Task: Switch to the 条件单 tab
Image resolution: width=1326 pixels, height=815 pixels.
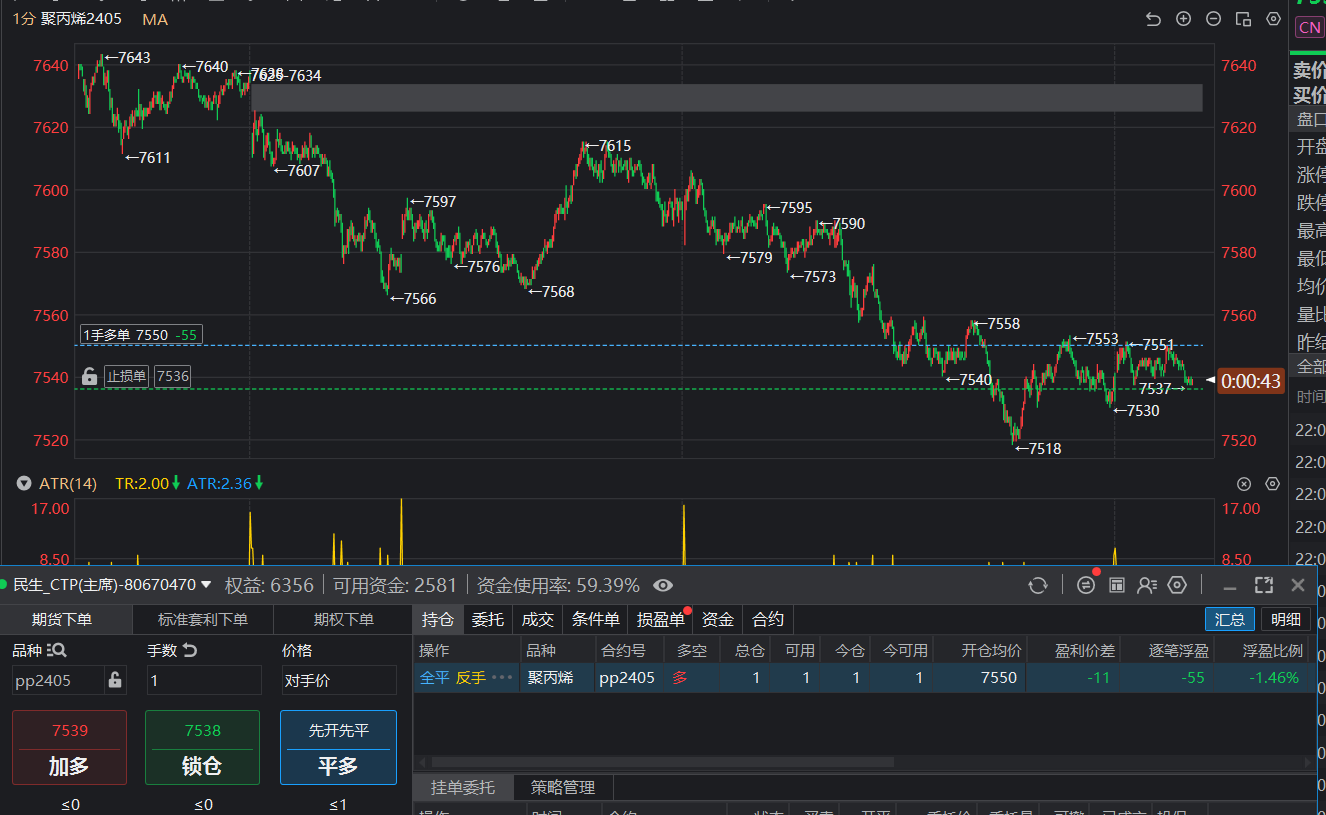Action: coord(596,620)
